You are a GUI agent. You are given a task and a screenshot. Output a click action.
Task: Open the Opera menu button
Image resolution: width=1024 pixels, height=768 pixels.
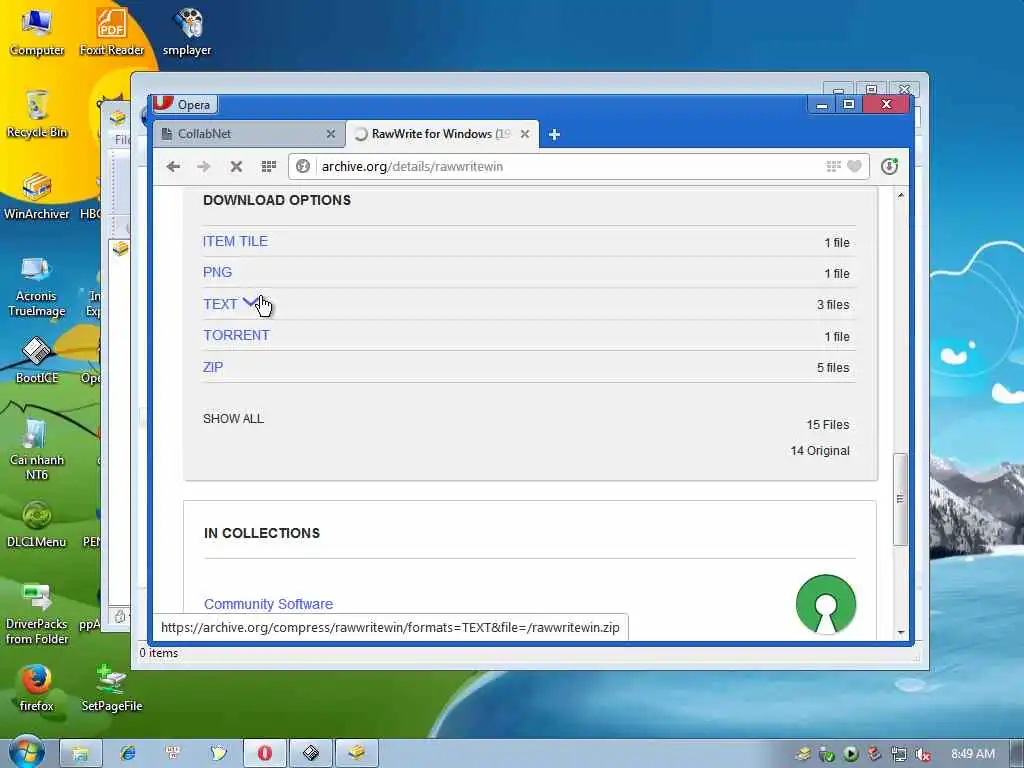(x=185, y=104)
